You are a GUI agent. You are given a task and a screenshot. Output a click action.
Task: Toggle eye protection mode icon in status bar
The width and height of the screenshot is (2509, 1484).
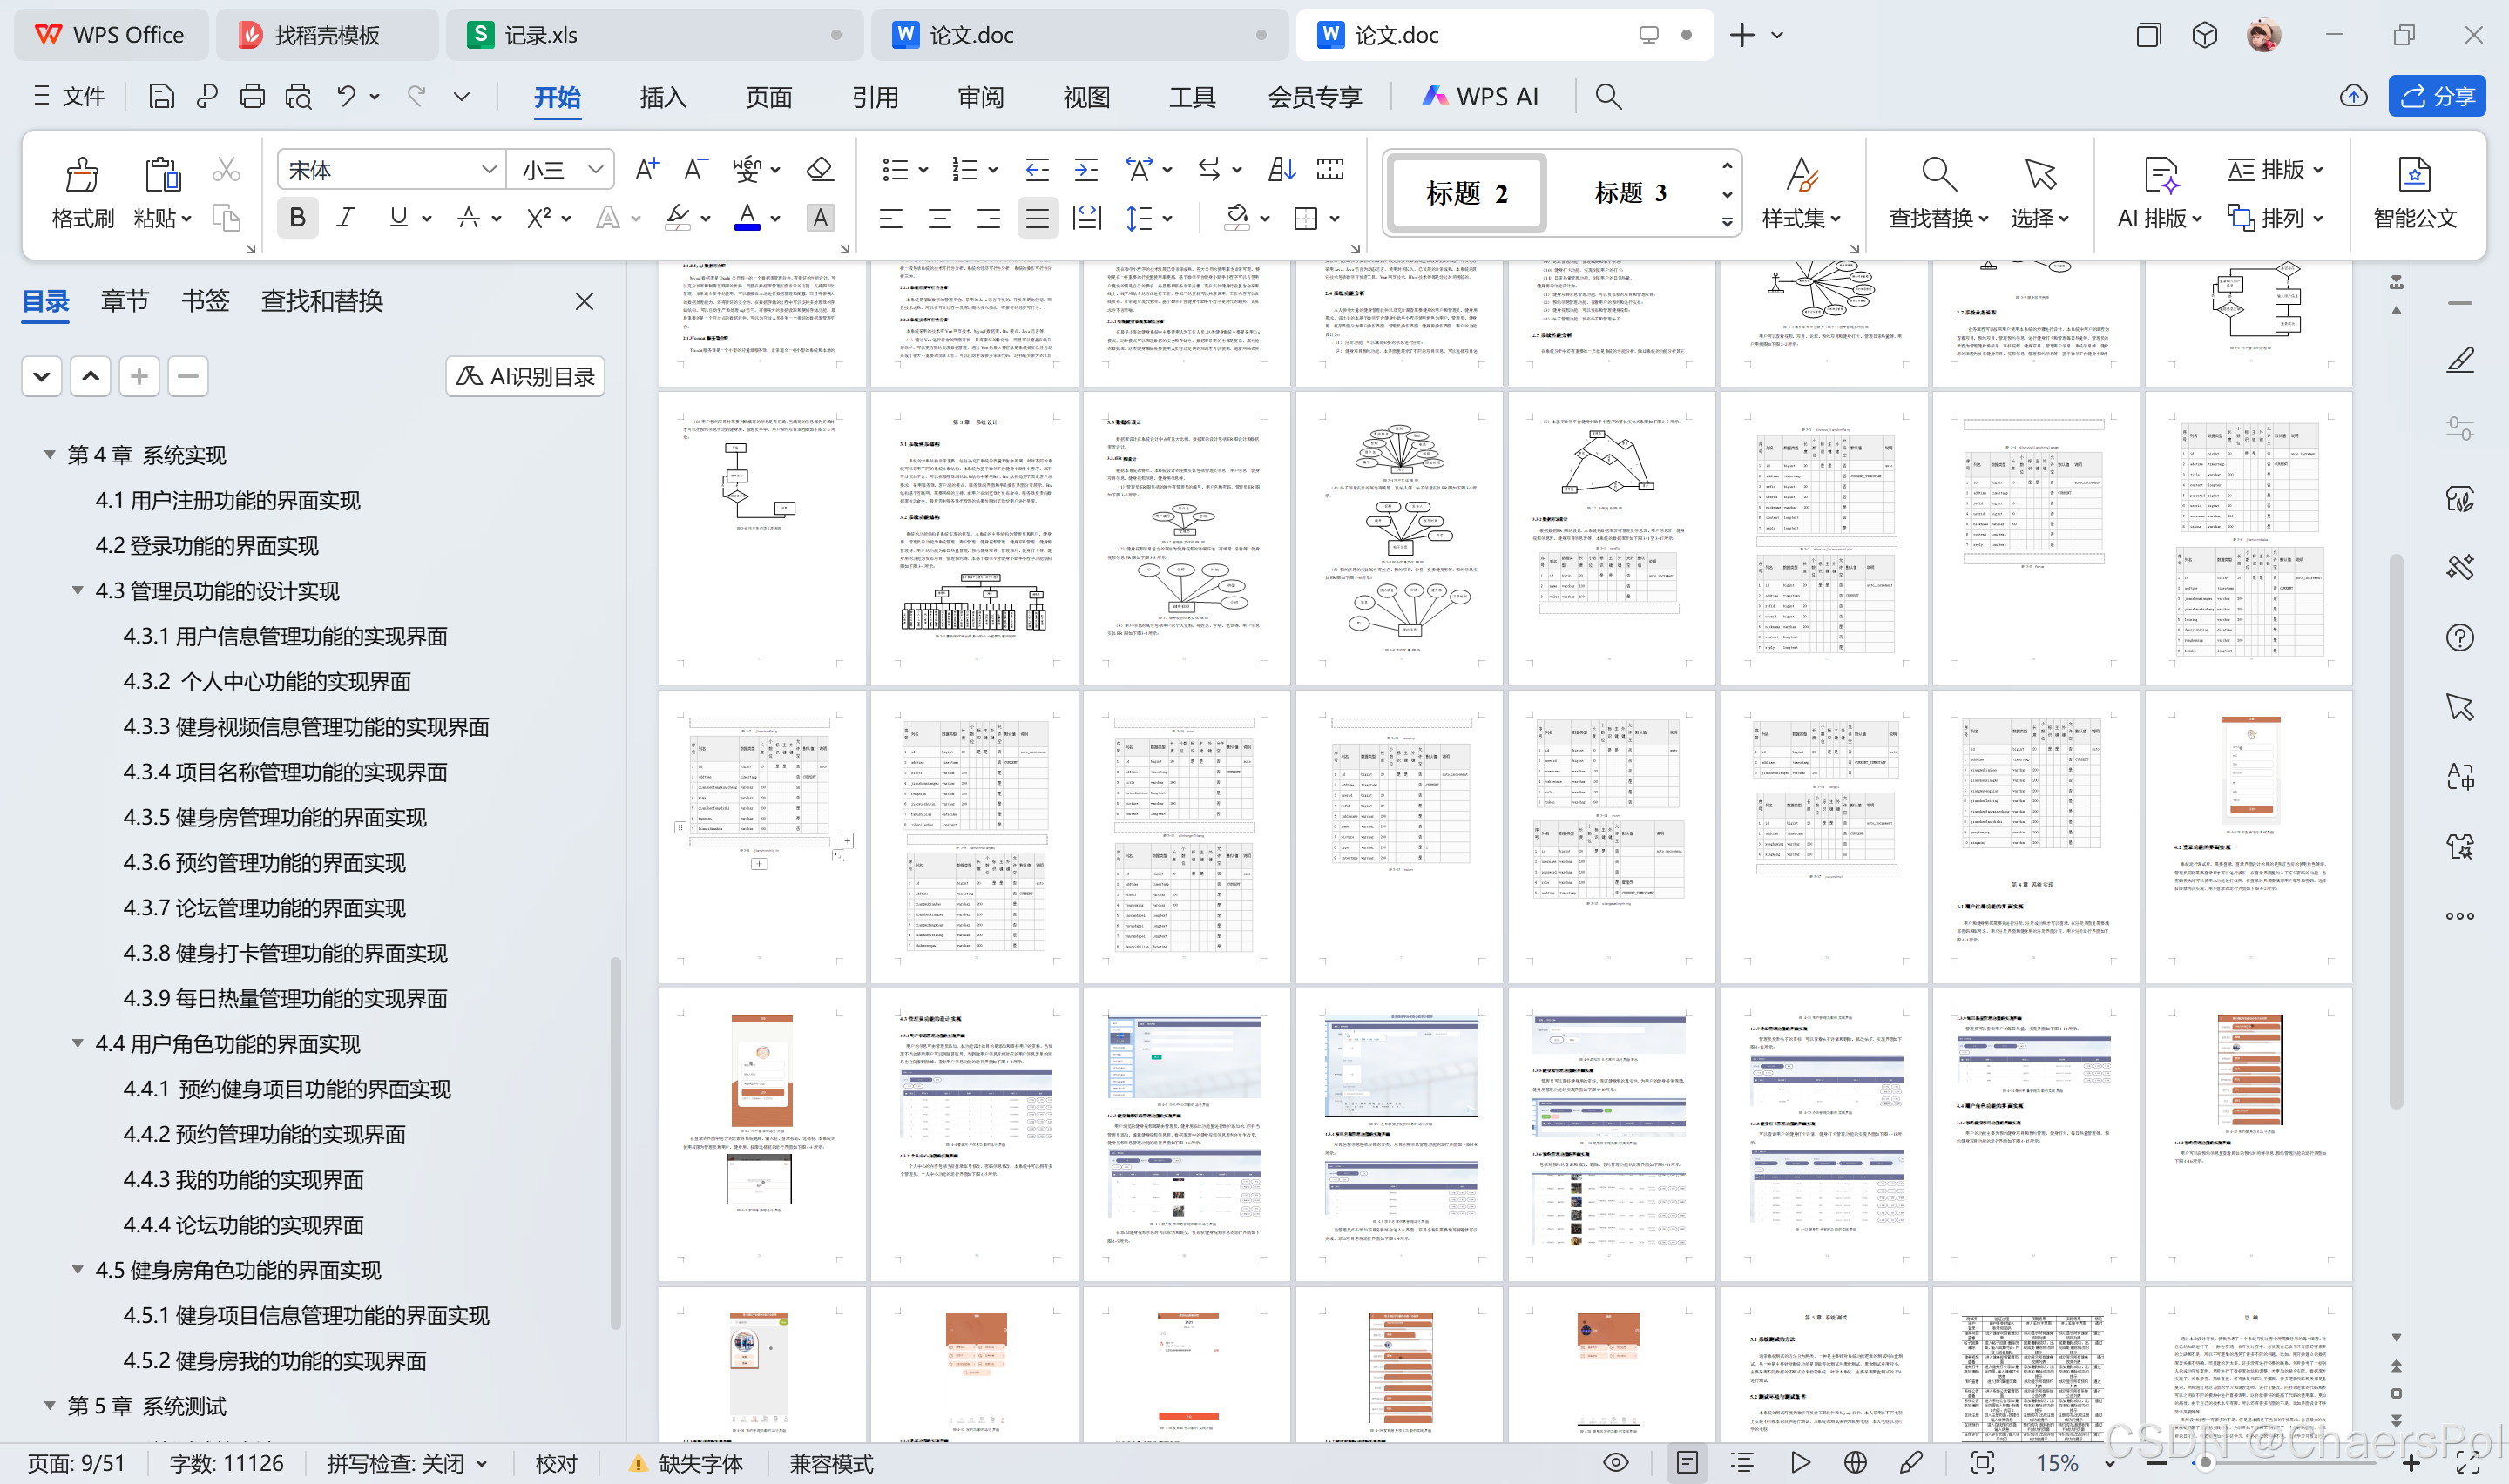tap(1616, 1463)
